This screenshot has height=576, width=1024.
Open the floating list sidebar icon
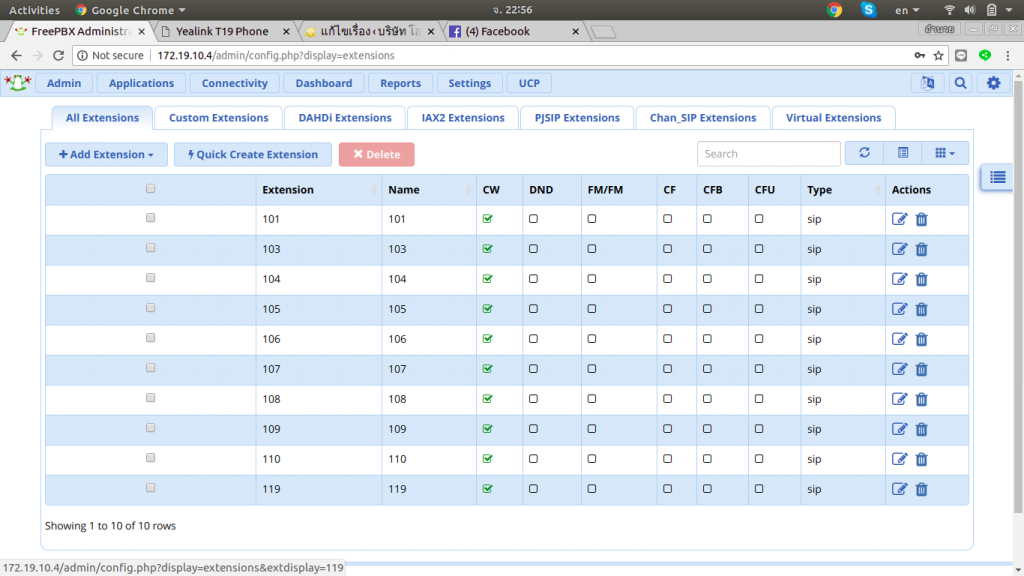click(997, 177)
